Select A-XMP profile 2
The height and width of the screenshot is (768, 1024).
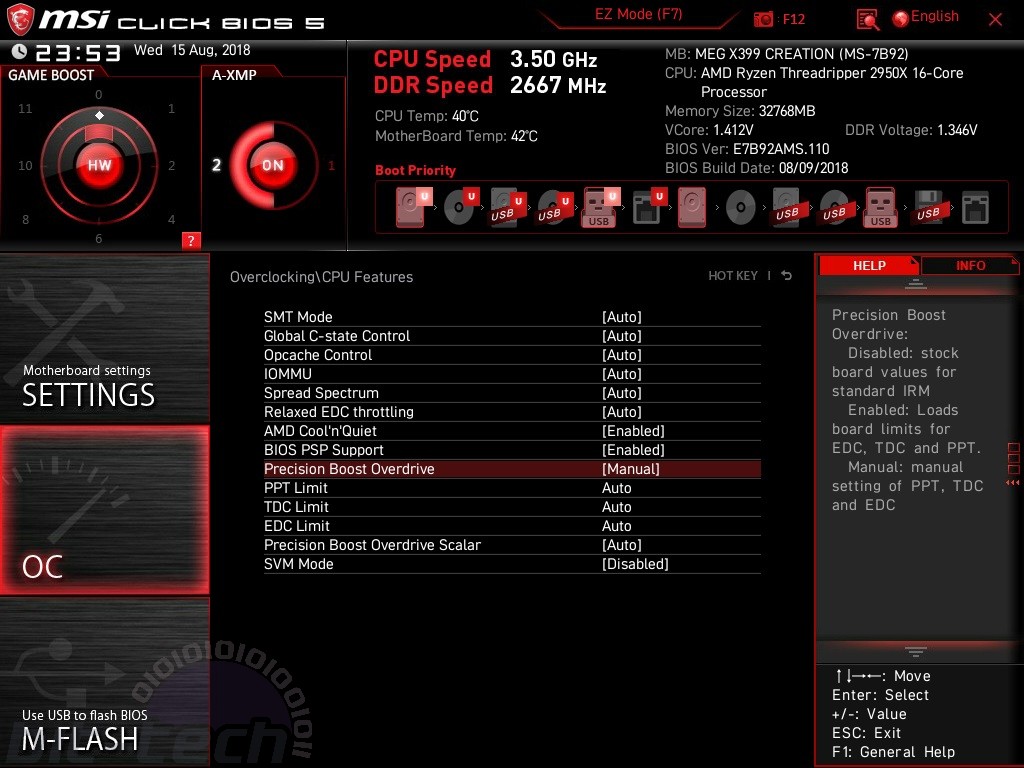click(x=216, y=165)
